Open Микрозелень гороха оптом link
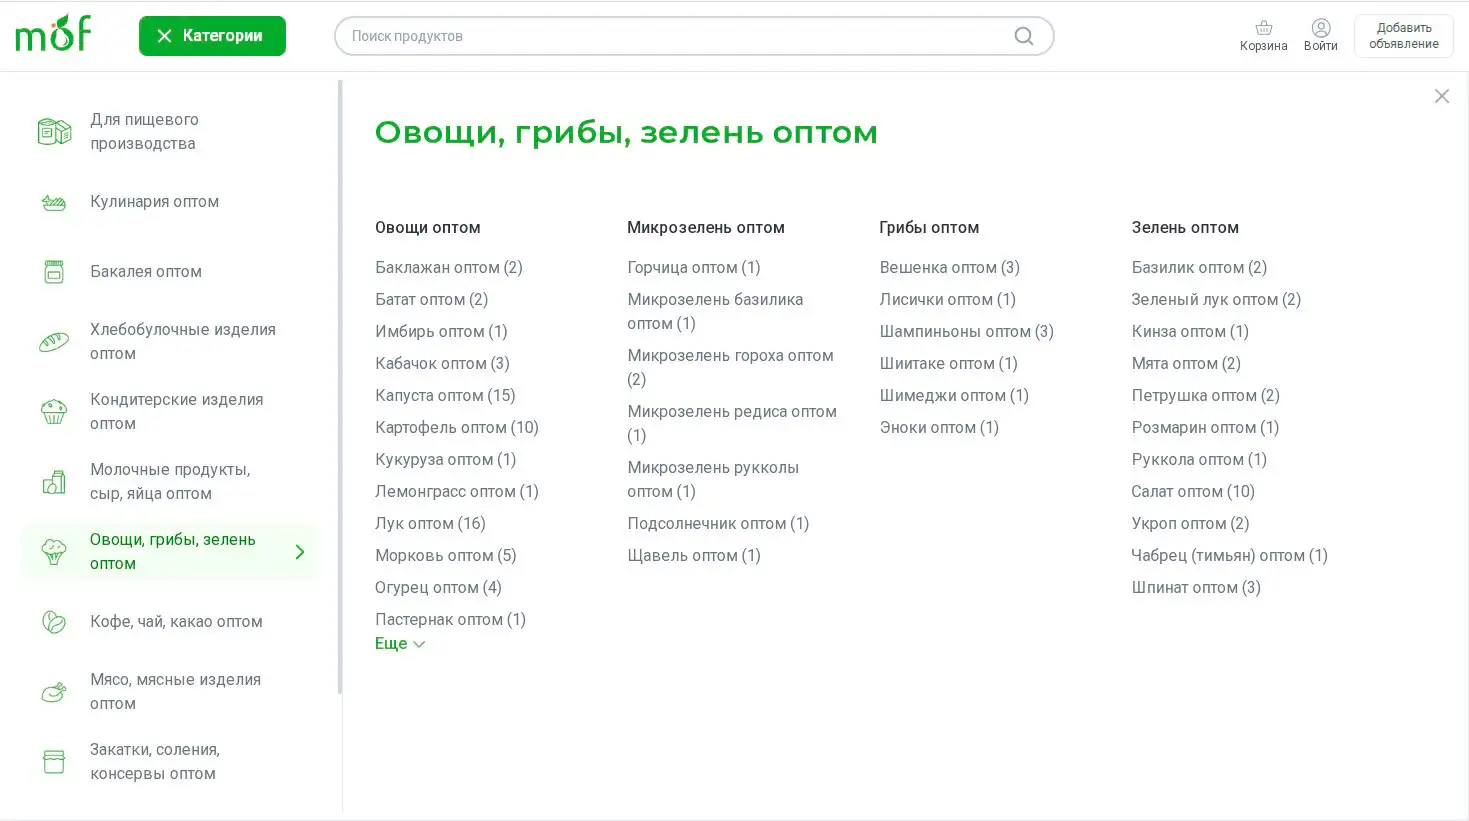 [x=730, y=367]
